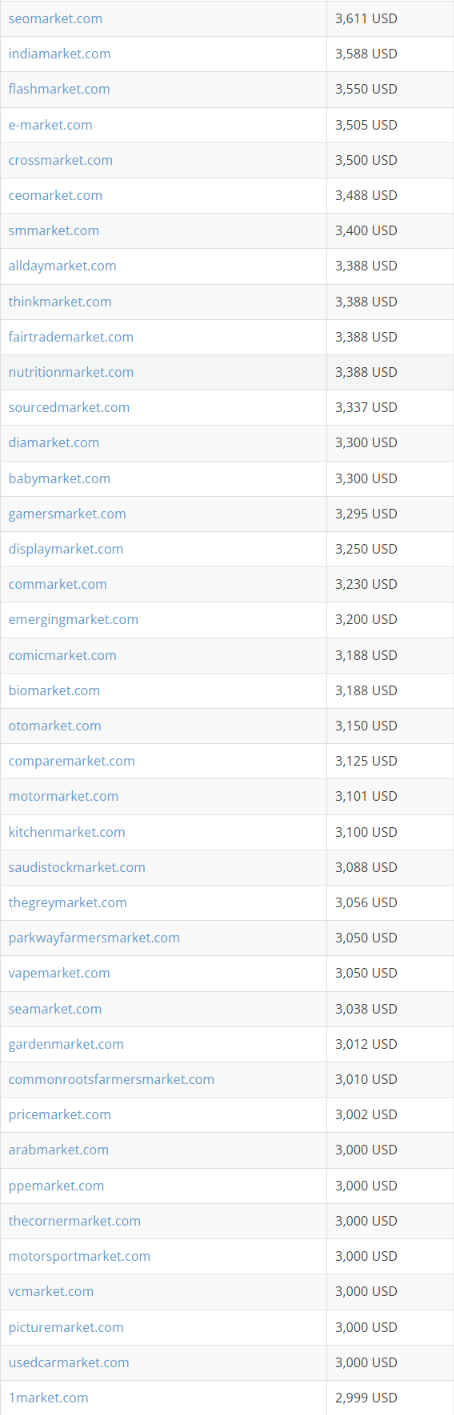Screen dimensions: 454x1415
Task: Open the saudistockmarket.com link
Action: (x=77, y=867)
